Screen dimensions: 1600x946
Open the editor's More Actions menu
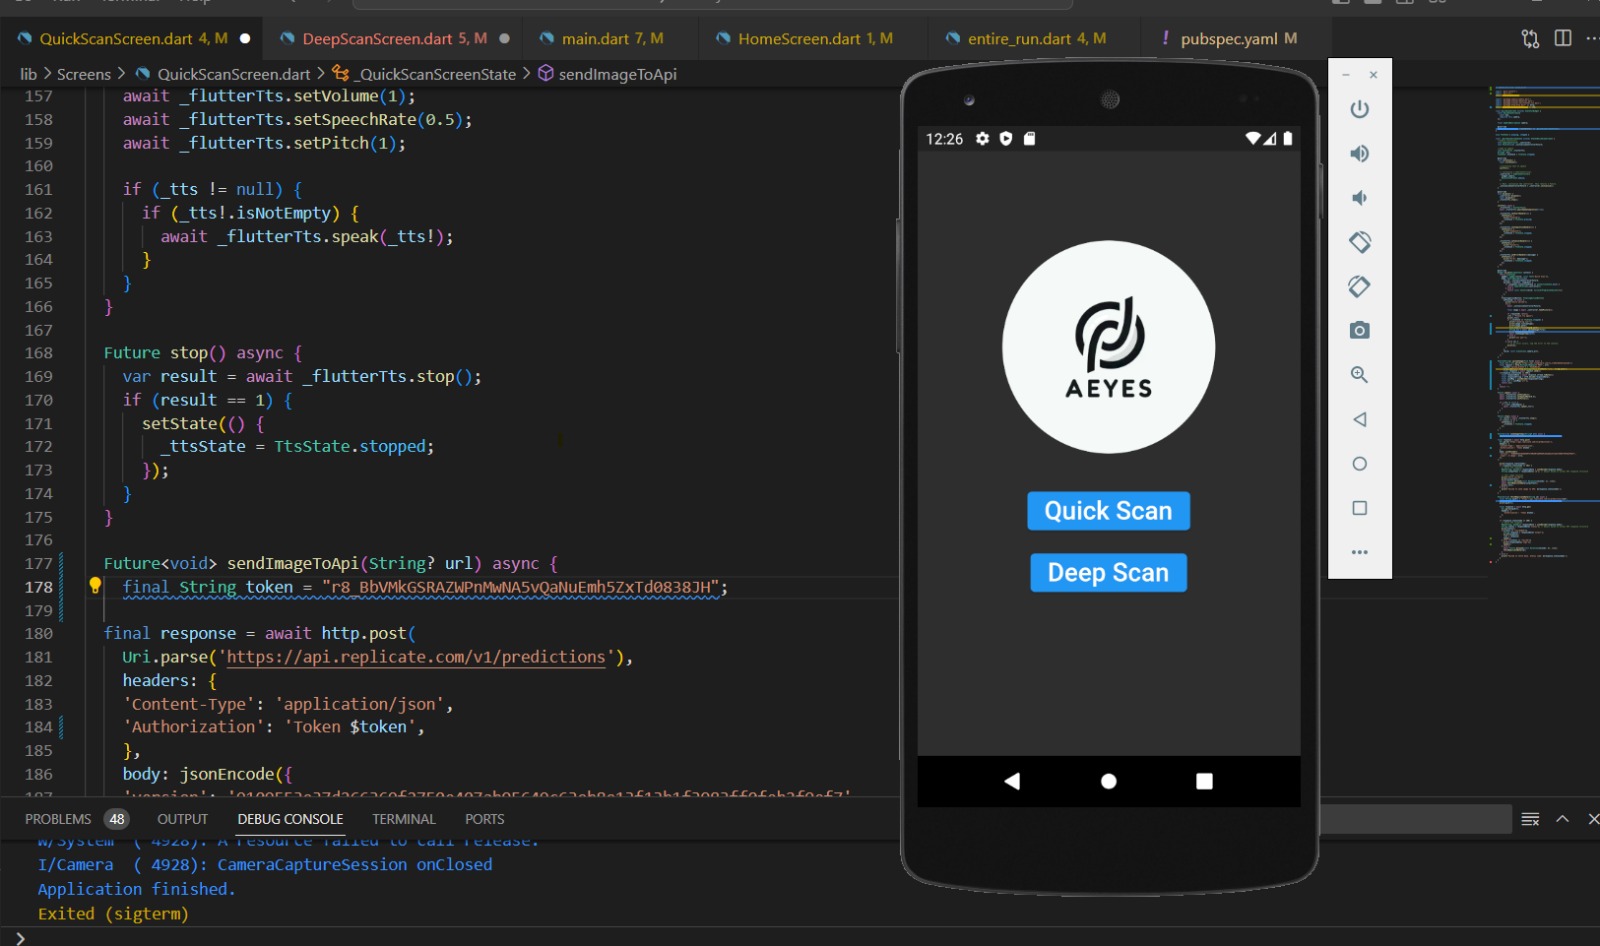point(1592,38)
